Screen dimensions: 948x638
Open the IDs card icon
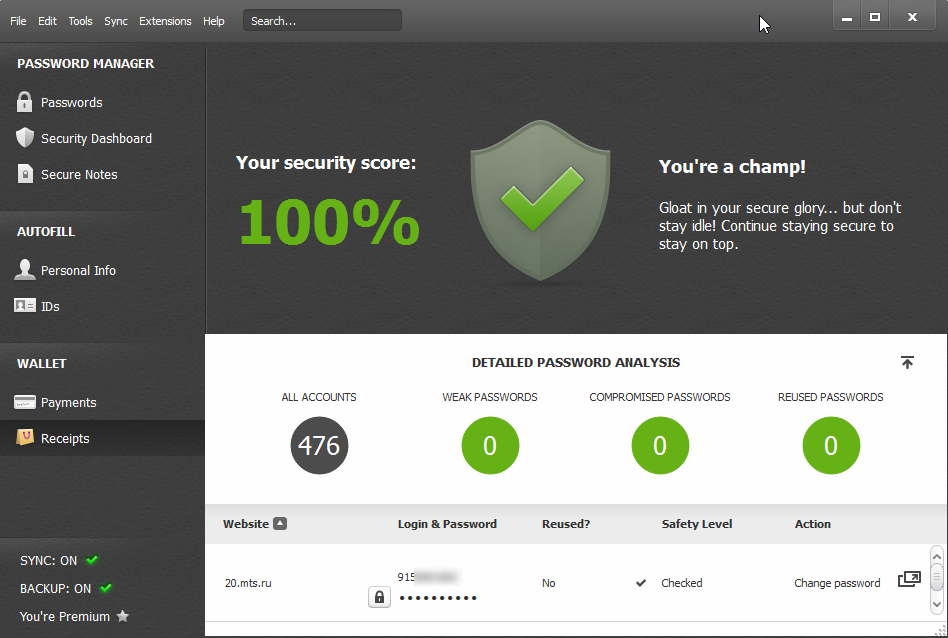25,306
